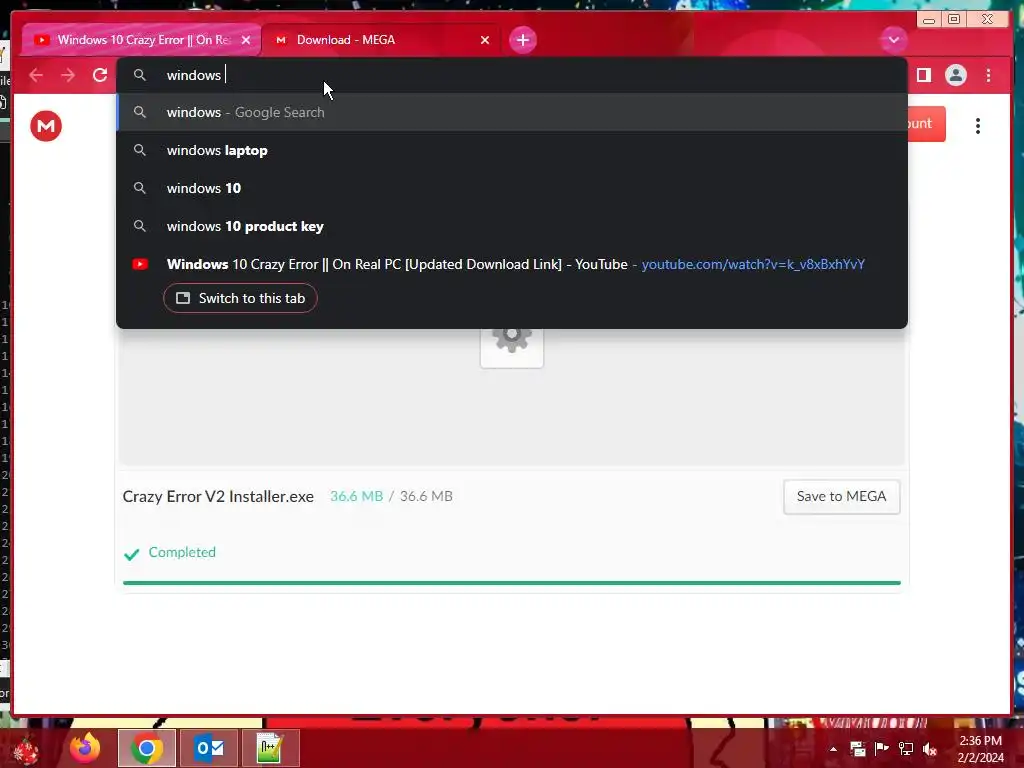Screen dimensions: 1024x768
Task: Click the 'Completed' status text
Action: (182, 552)
